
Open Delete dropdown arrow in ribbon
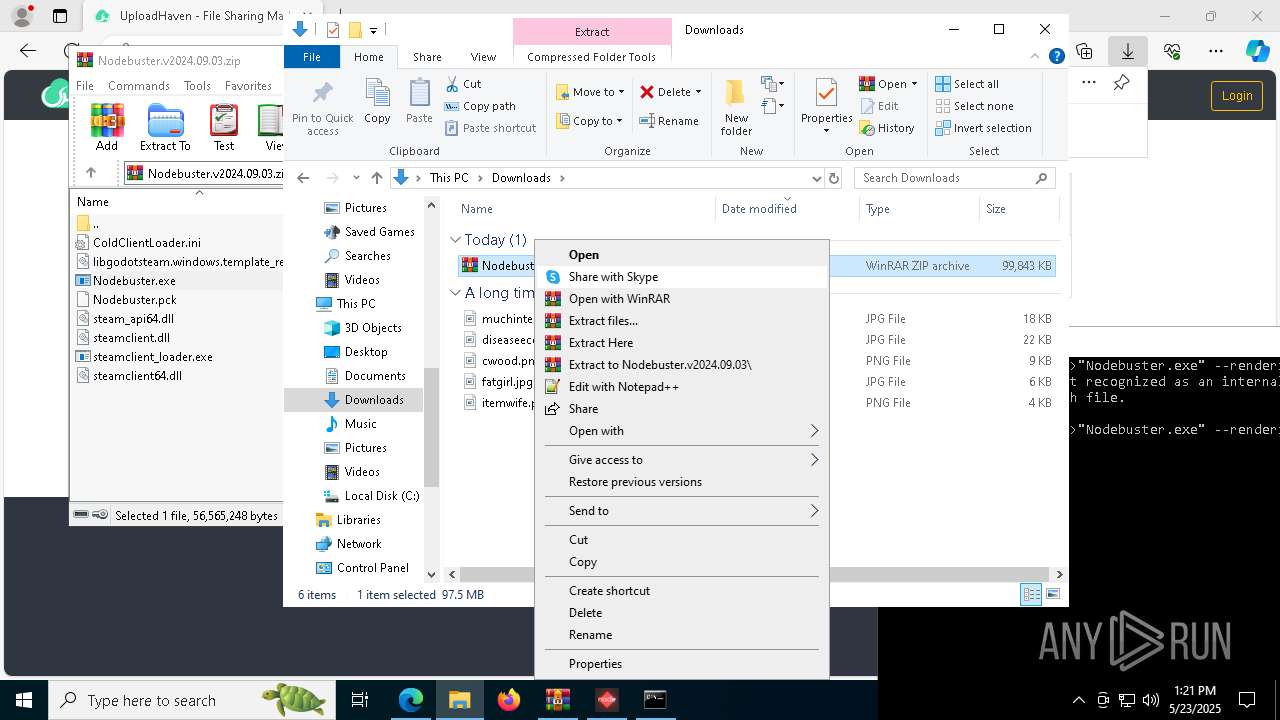(x=698, y=92)
